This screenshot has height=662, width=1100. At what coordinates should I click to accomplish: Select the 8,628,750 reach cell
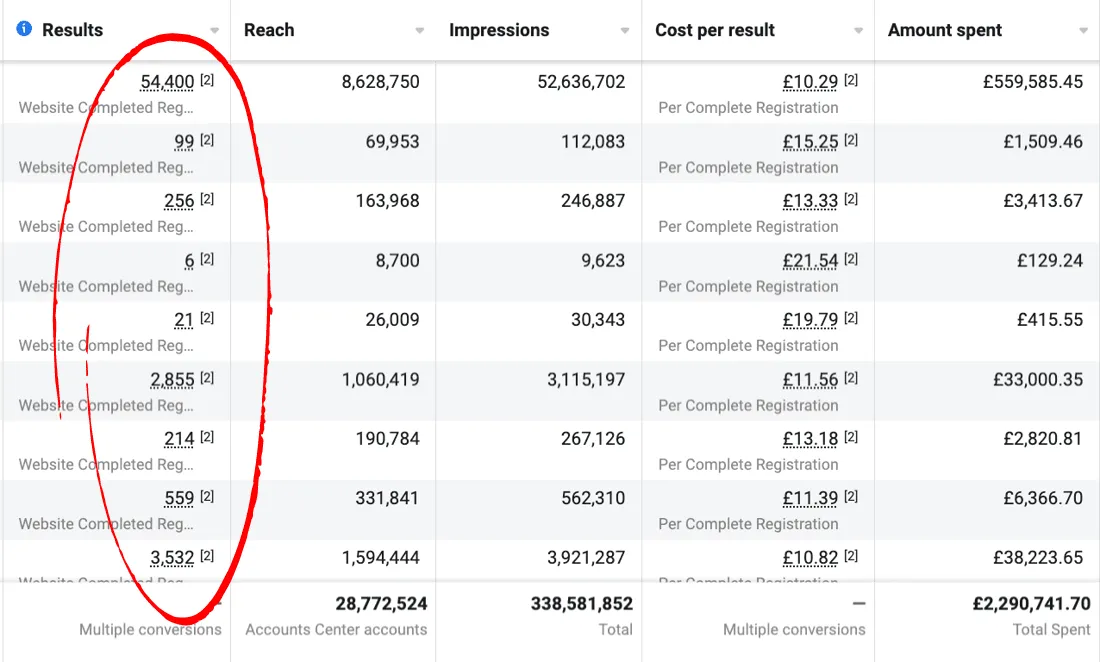(380, 82)
